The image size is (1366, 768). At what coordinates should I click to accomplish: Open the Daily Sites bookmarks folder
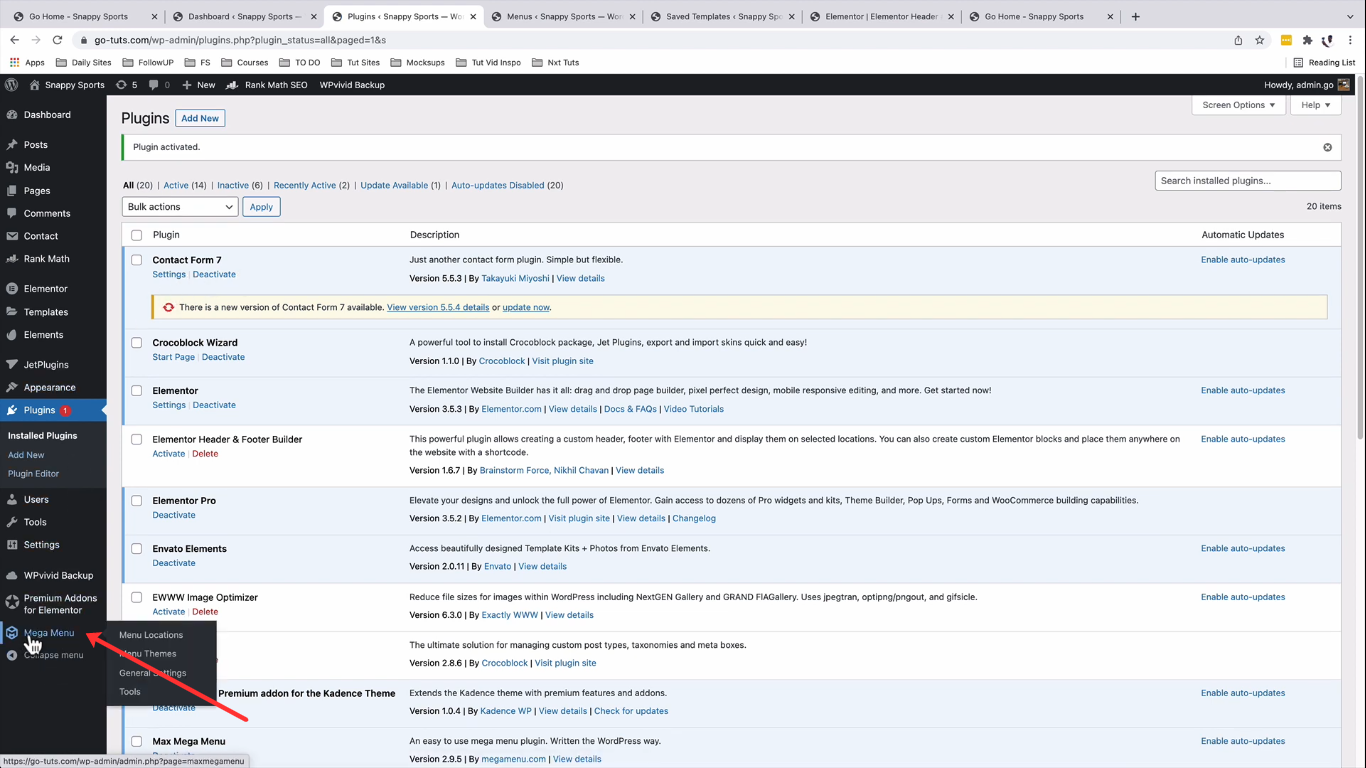pos(84,62)
